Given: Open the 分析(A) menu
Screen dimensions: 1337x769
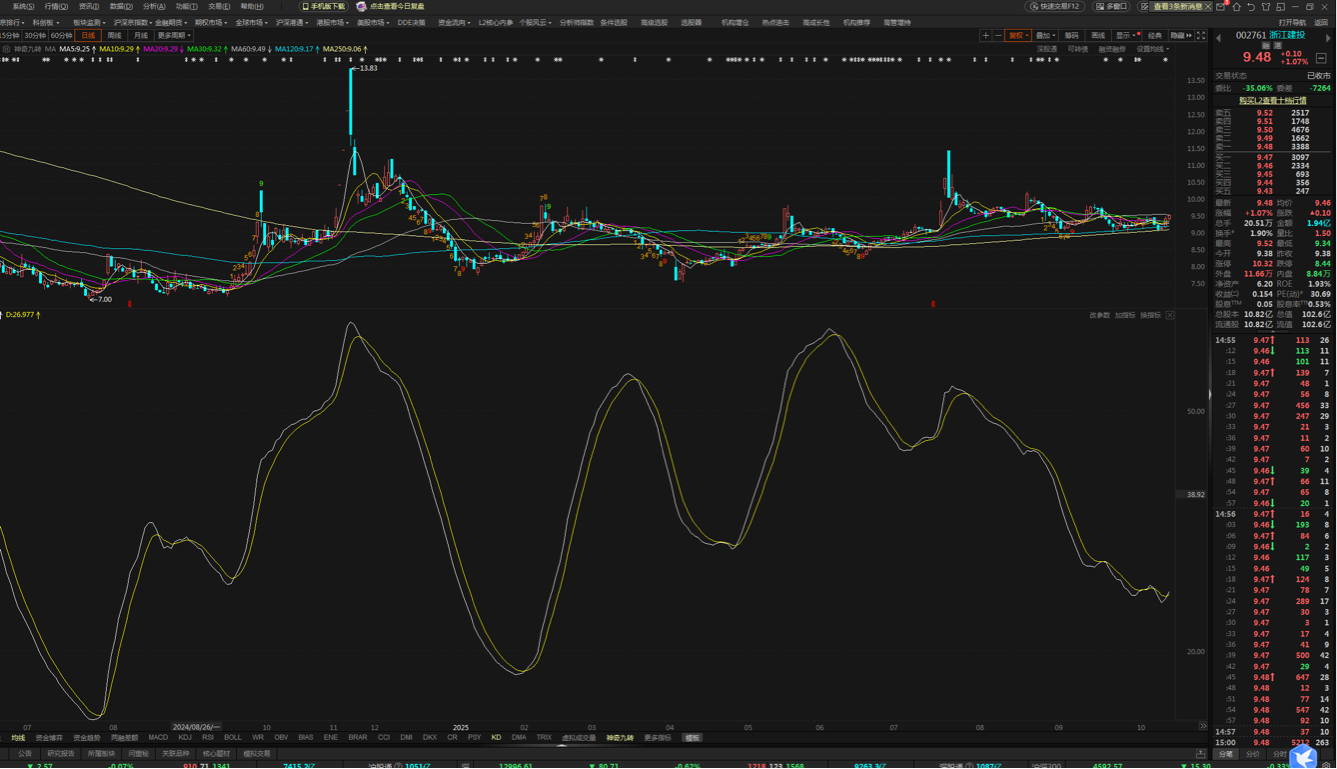Looking at the screenshot, I should click(154, 6).
